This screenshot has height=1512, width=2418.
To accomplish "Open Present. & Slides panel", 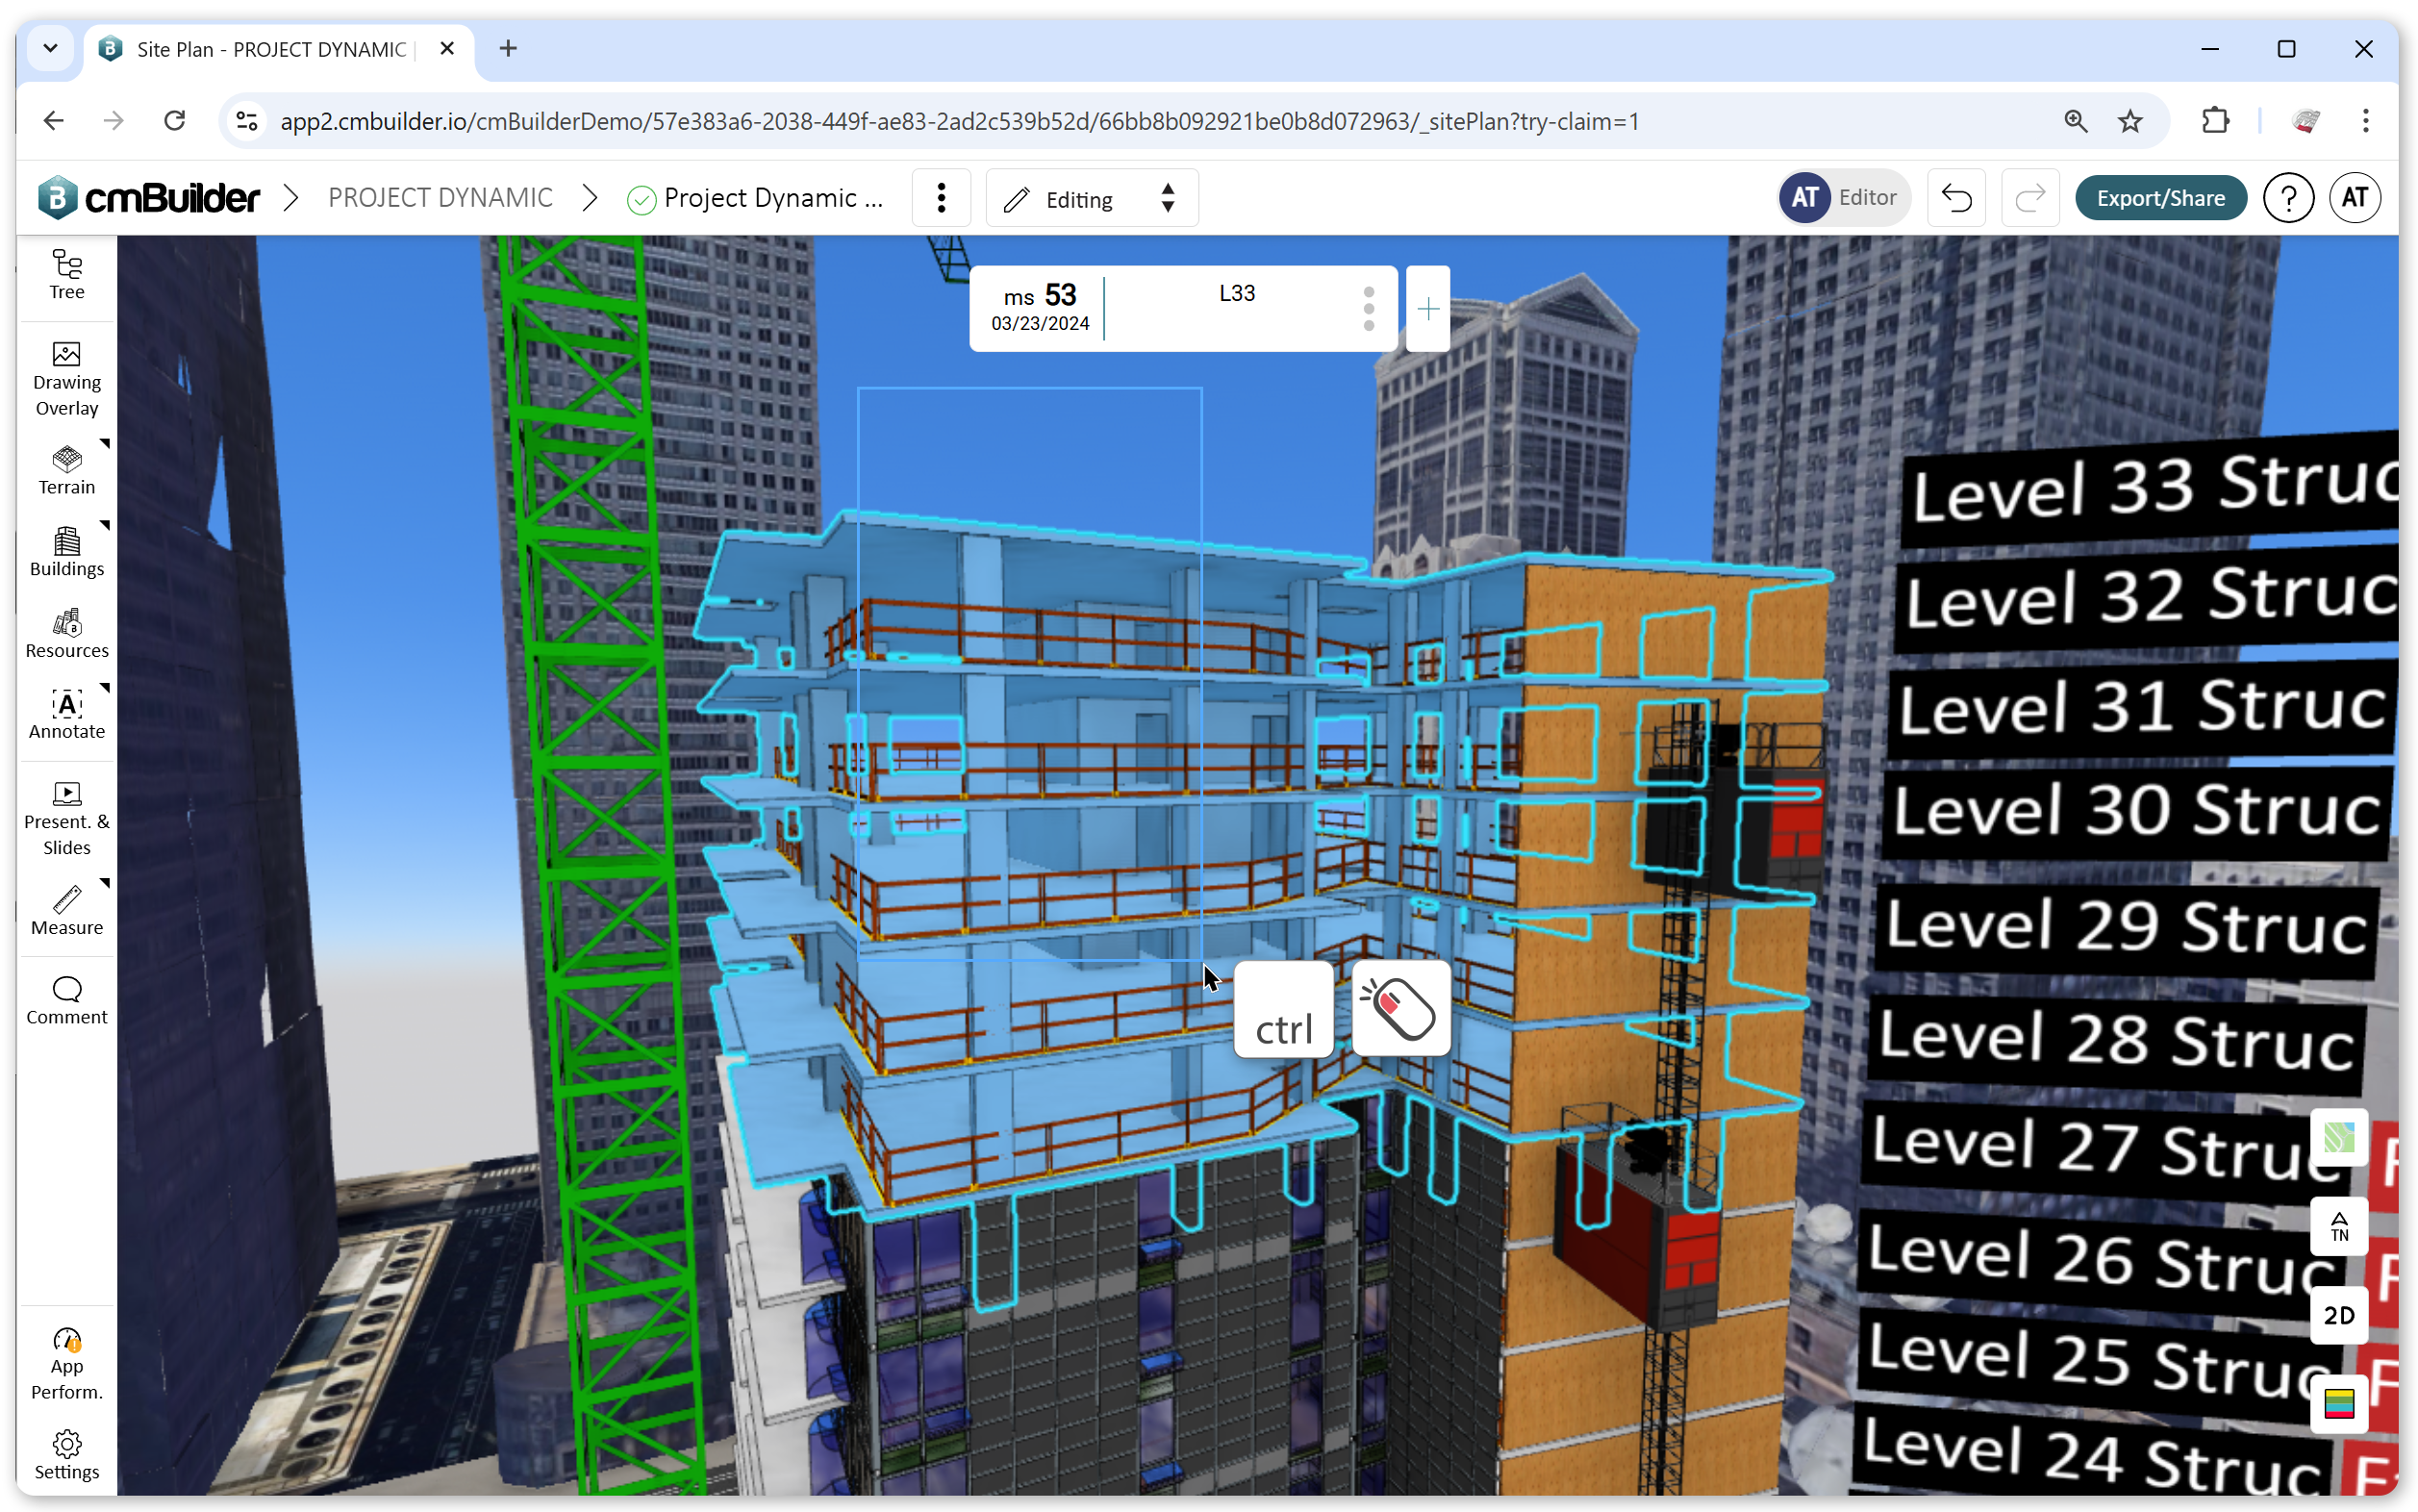I will (66, 819).
